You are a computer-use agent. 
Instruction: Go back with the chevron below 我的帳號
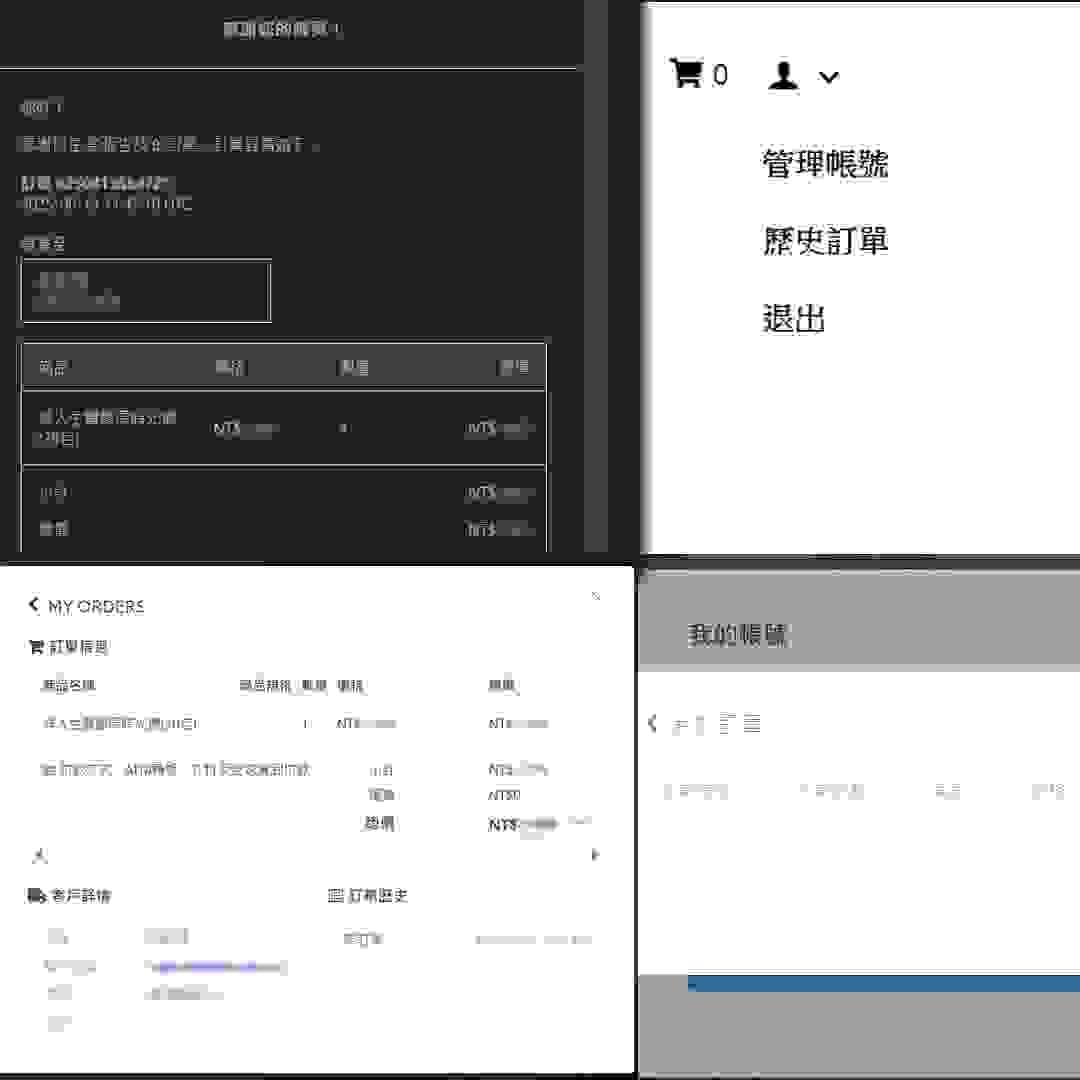click(652, 723)
